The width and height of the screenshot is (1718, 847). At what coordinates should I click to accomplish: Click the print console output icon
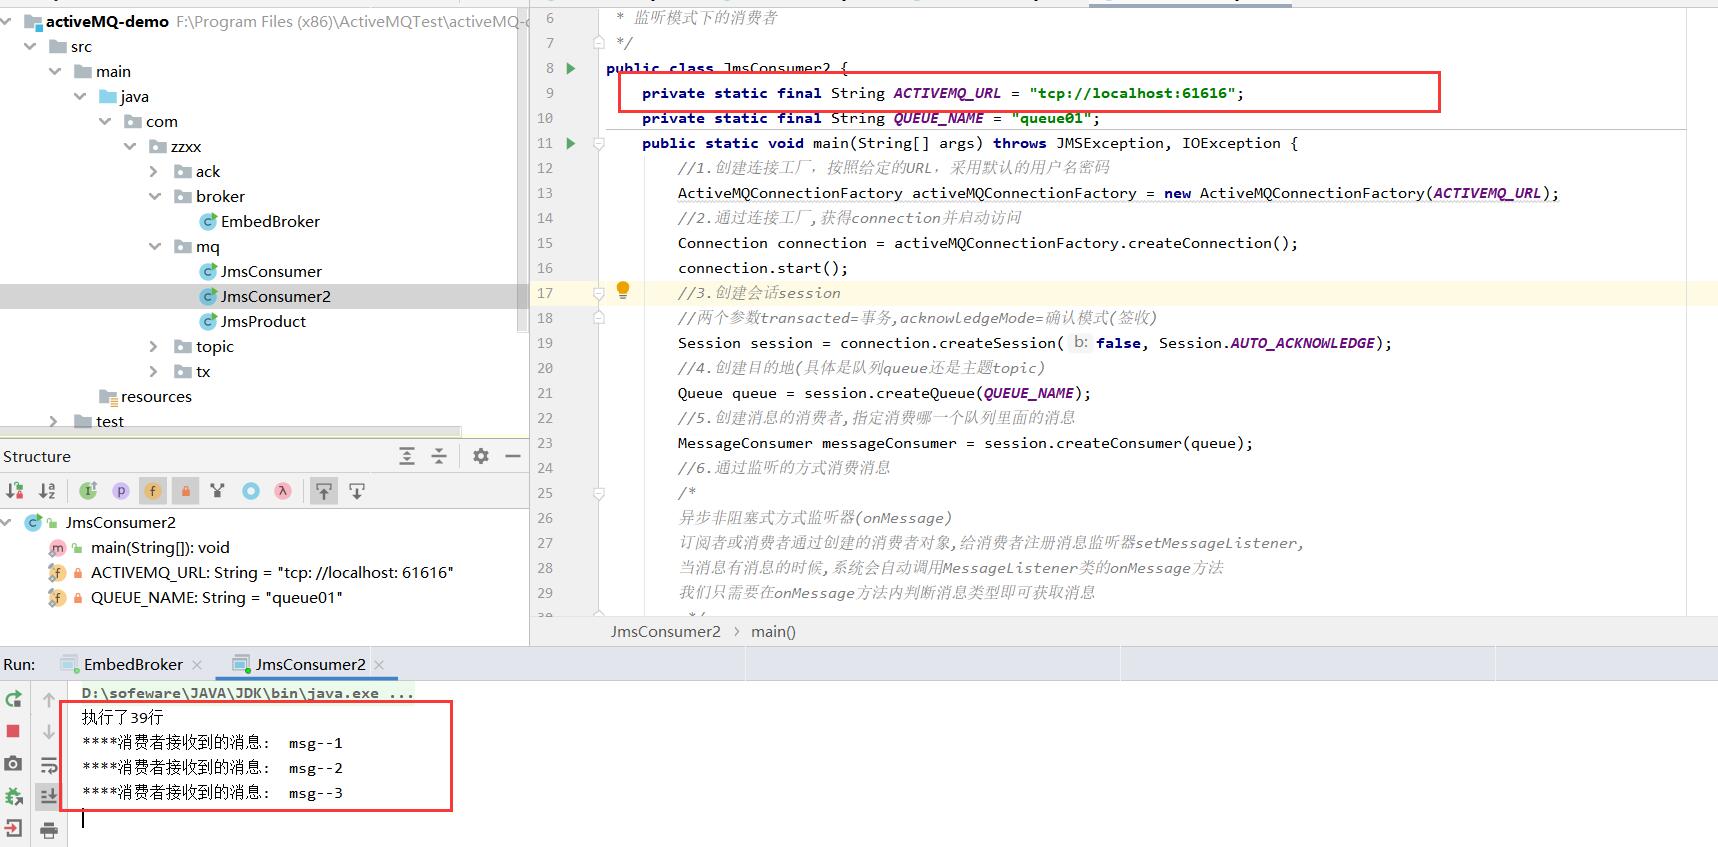coord(48,829)
